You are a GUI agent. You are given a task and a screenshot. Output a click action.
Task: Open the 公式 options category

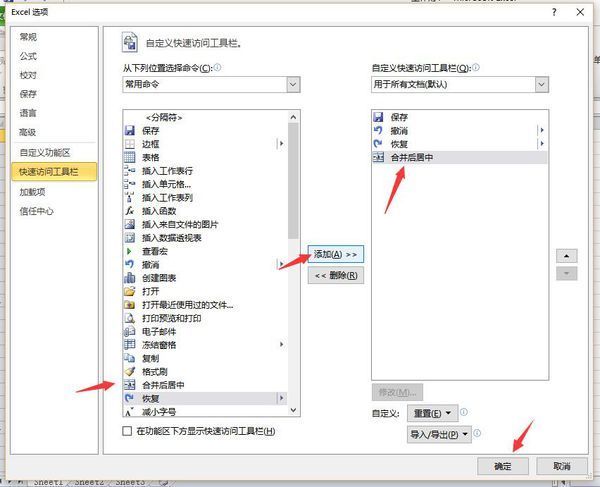point(28,56)
